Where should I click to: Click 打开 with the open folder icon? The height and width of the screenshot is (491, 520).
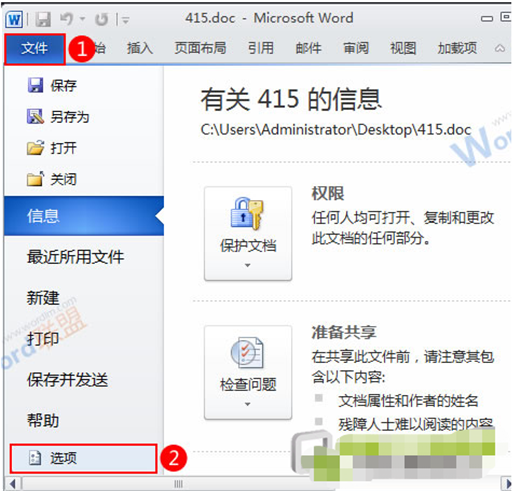[52, 148]
